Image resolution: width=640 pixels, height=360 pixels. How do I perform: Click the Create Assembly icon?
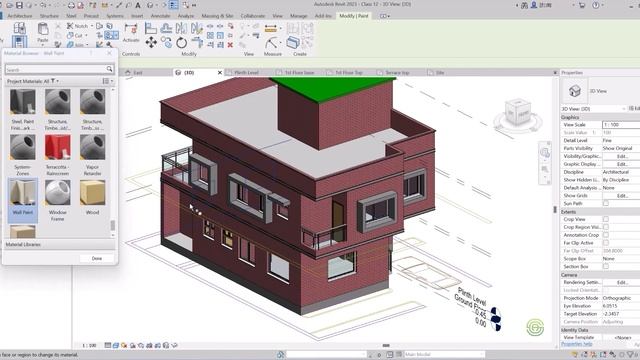[x=293, y=42]
